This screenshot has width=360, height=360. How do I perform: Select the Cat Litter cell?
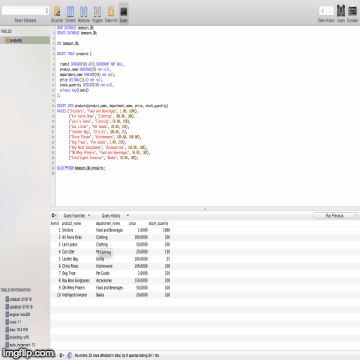pyautogui.click(x=68, y=252)
